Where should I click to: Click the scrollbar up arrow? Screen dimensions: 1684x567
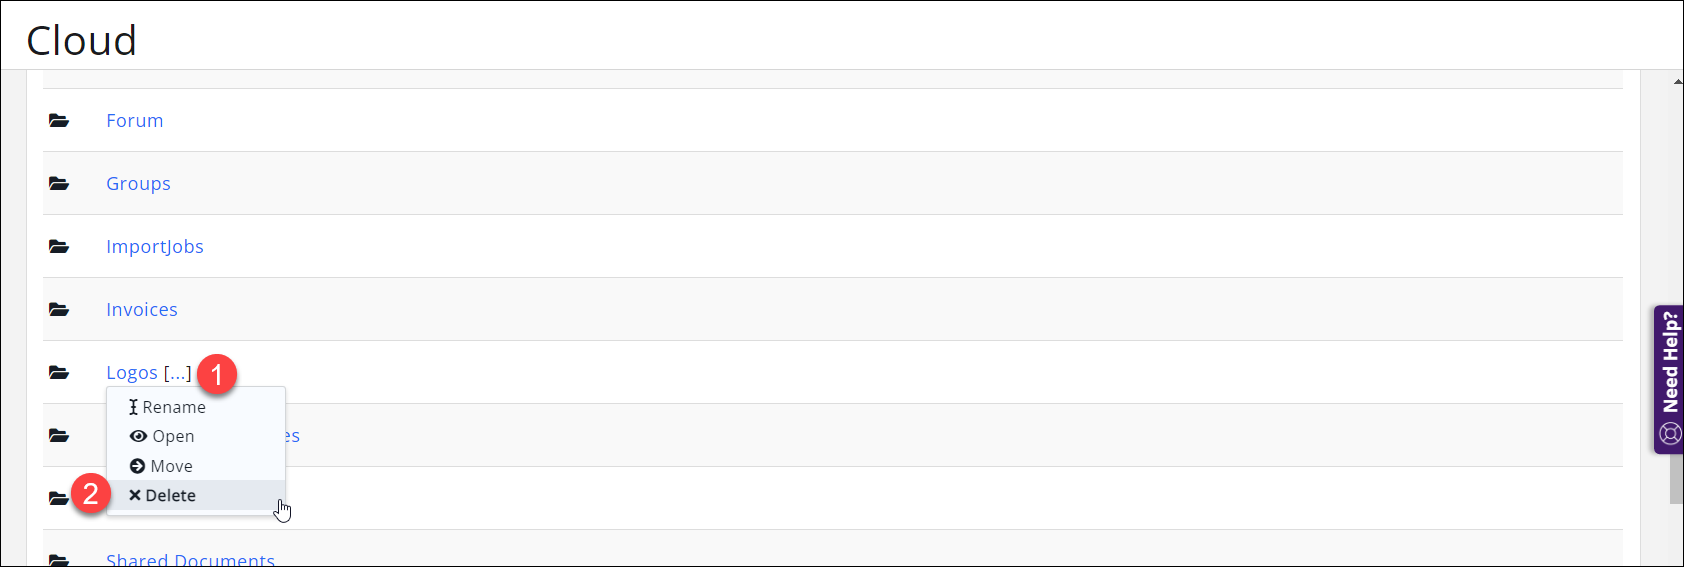tap(1677, 81)
